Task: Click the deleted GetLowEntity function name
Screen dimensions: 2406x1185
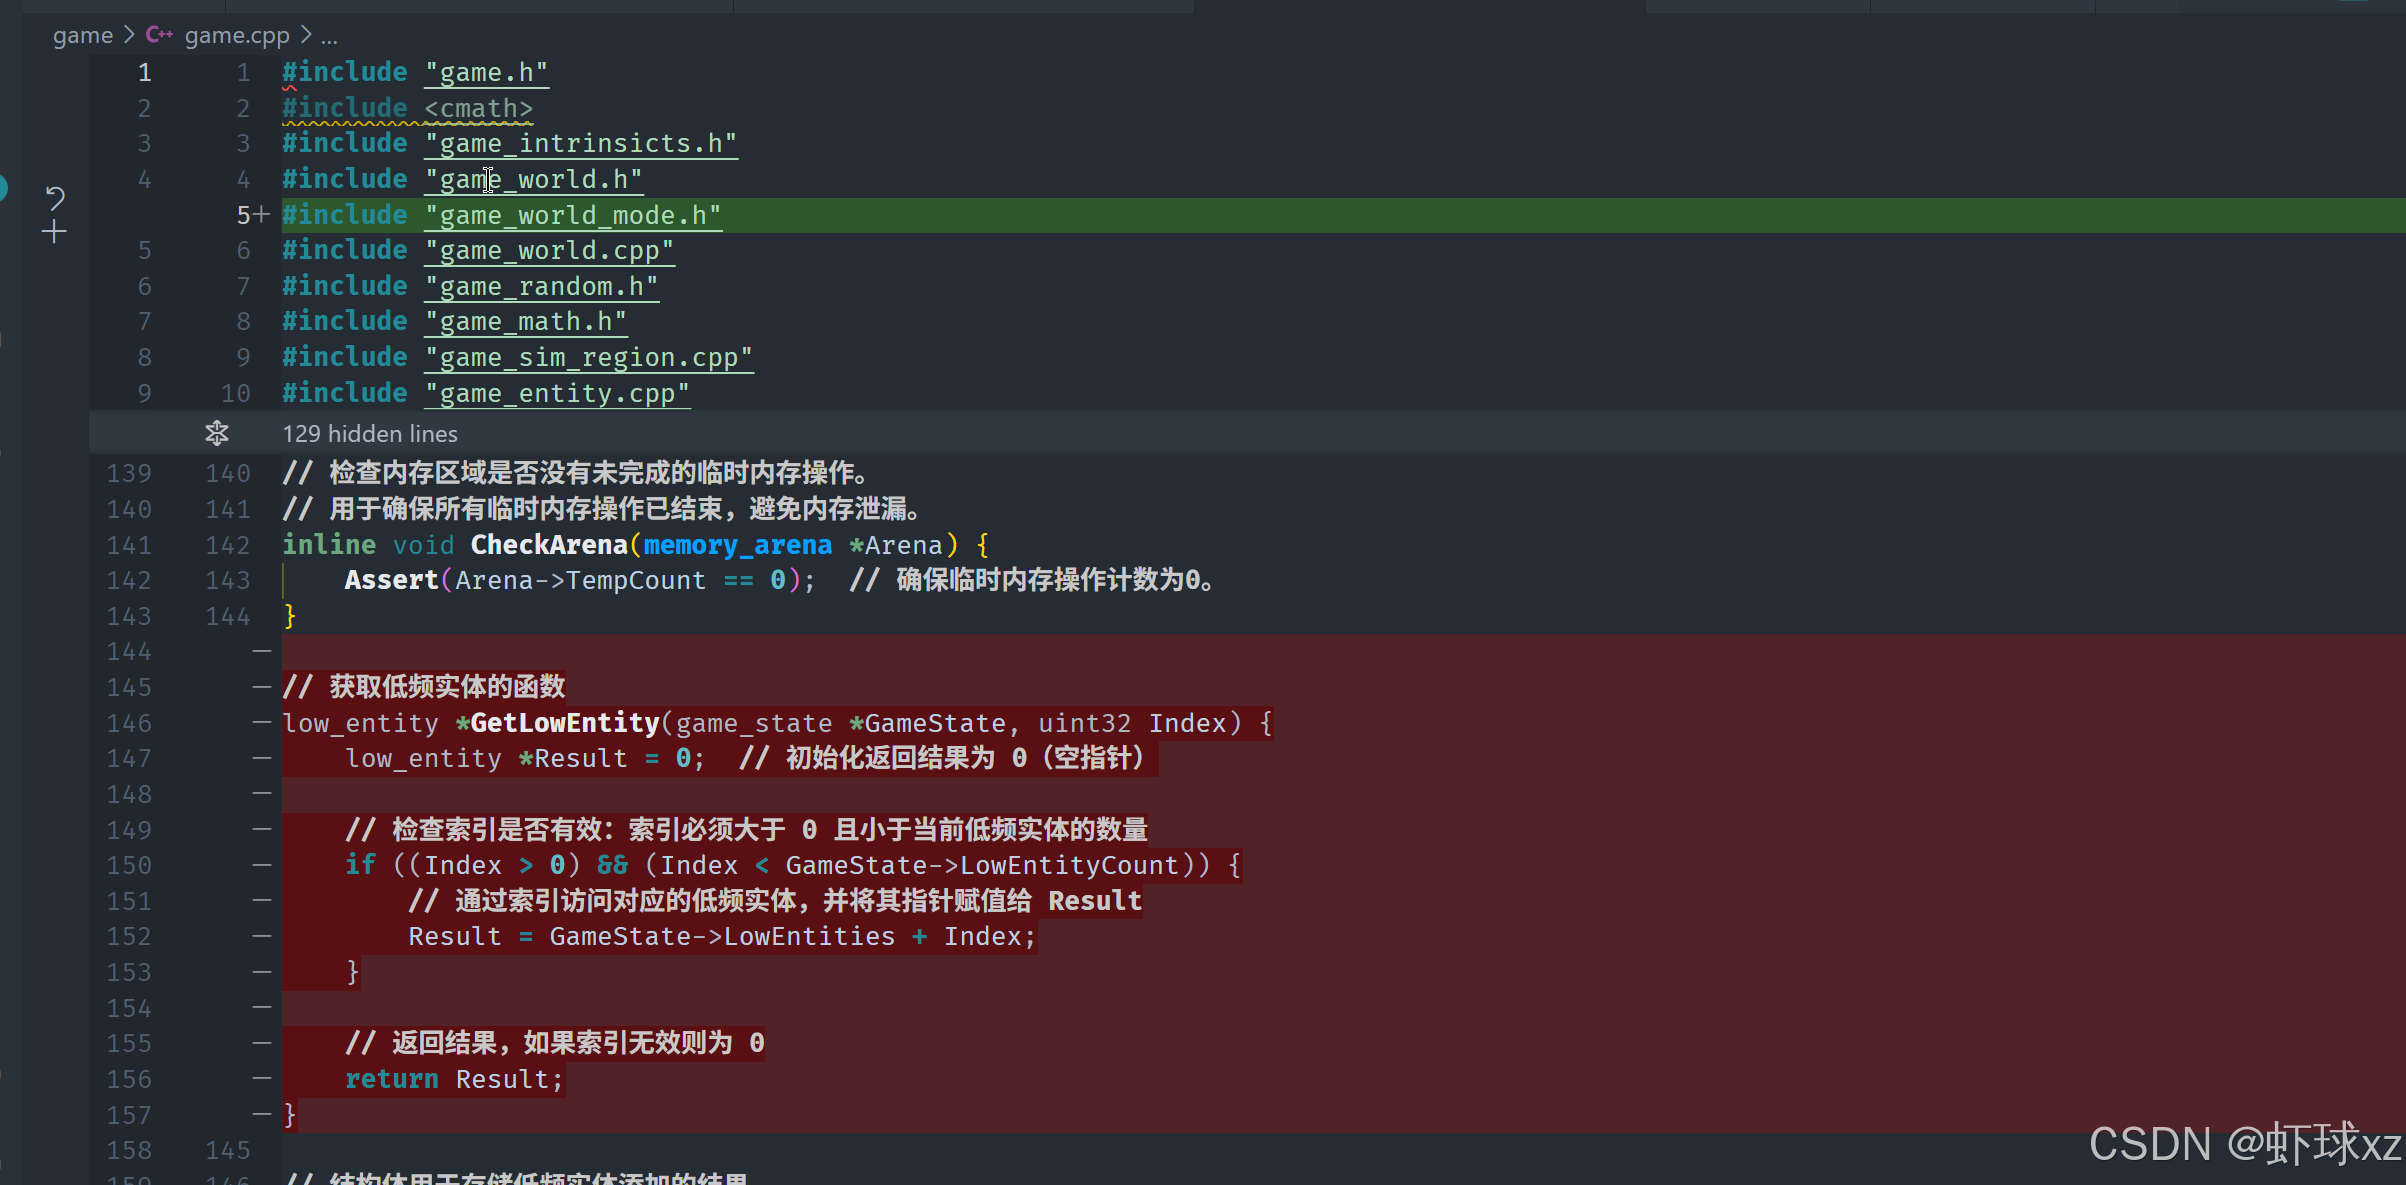Action: [564, 723]
